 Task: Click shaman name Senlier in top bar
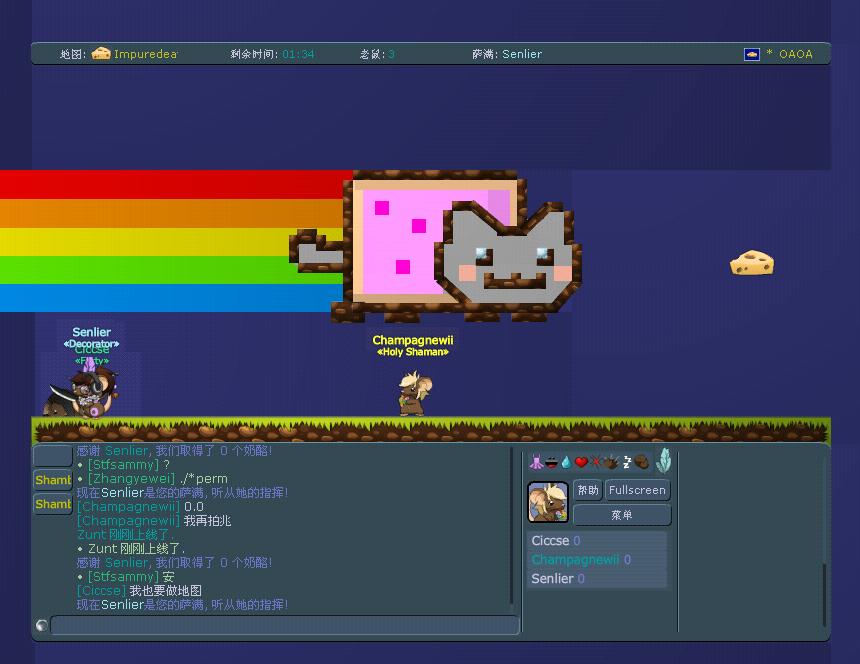pos(522,54)
